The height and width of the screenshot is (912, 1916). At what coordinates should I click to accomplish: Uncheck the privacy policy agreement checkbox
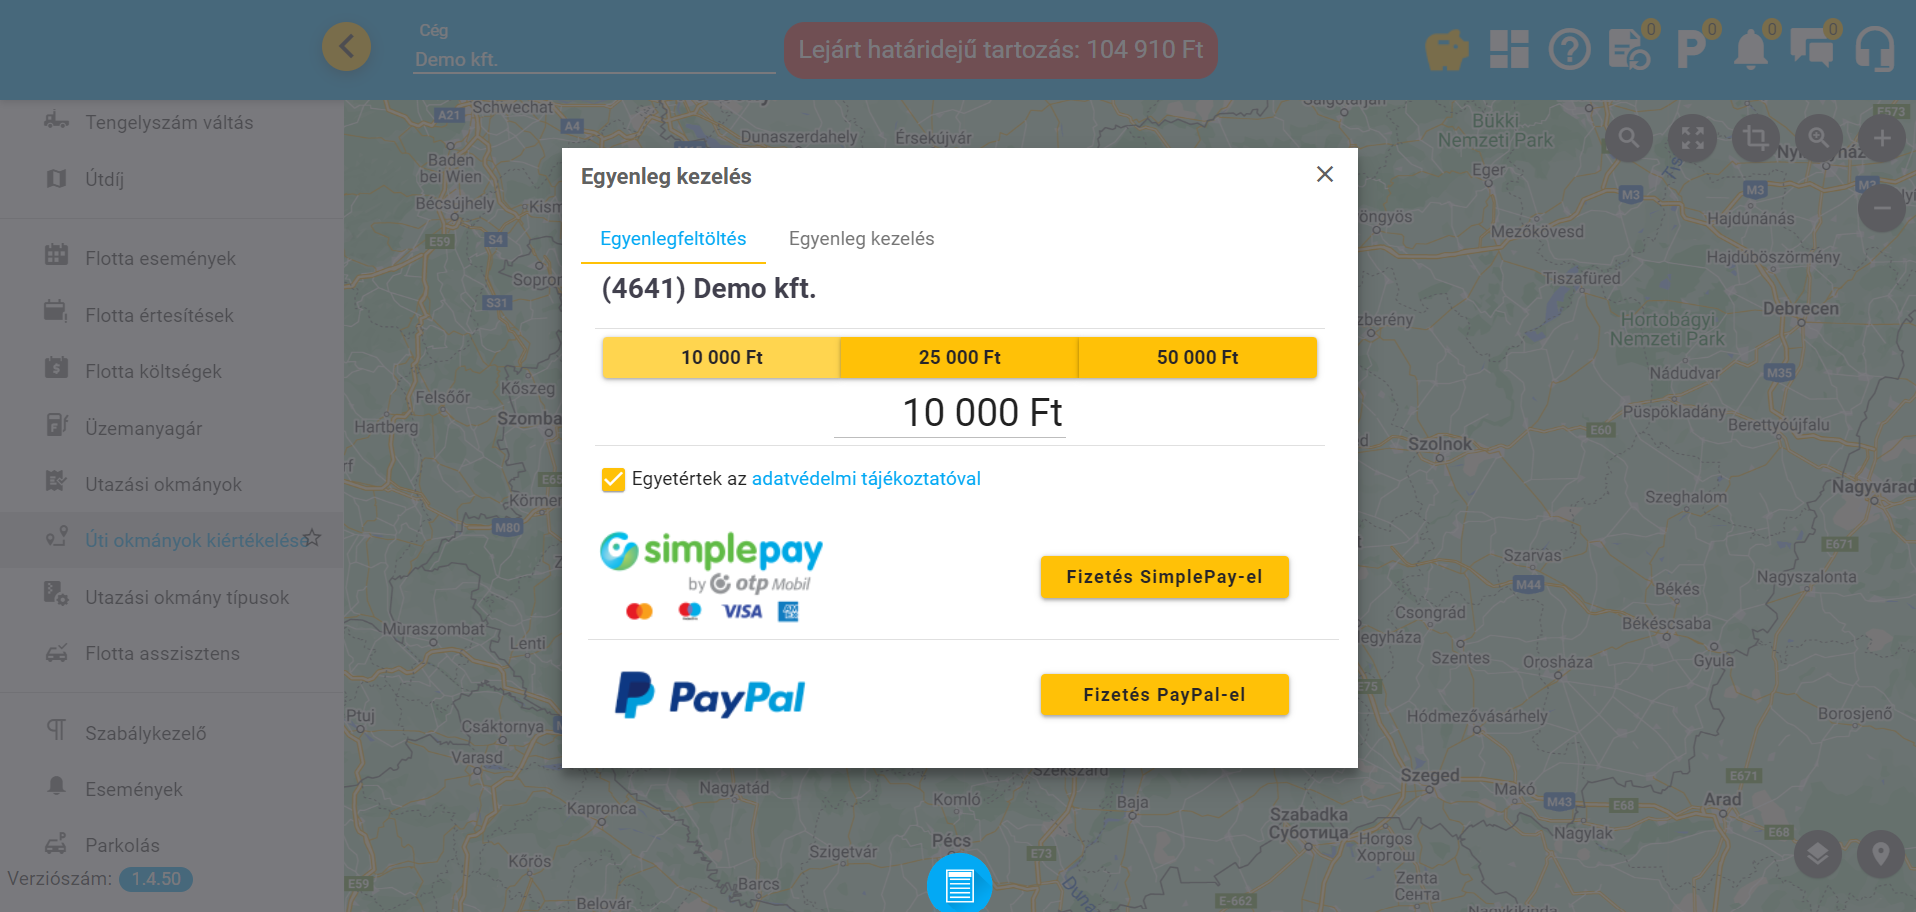613,480
